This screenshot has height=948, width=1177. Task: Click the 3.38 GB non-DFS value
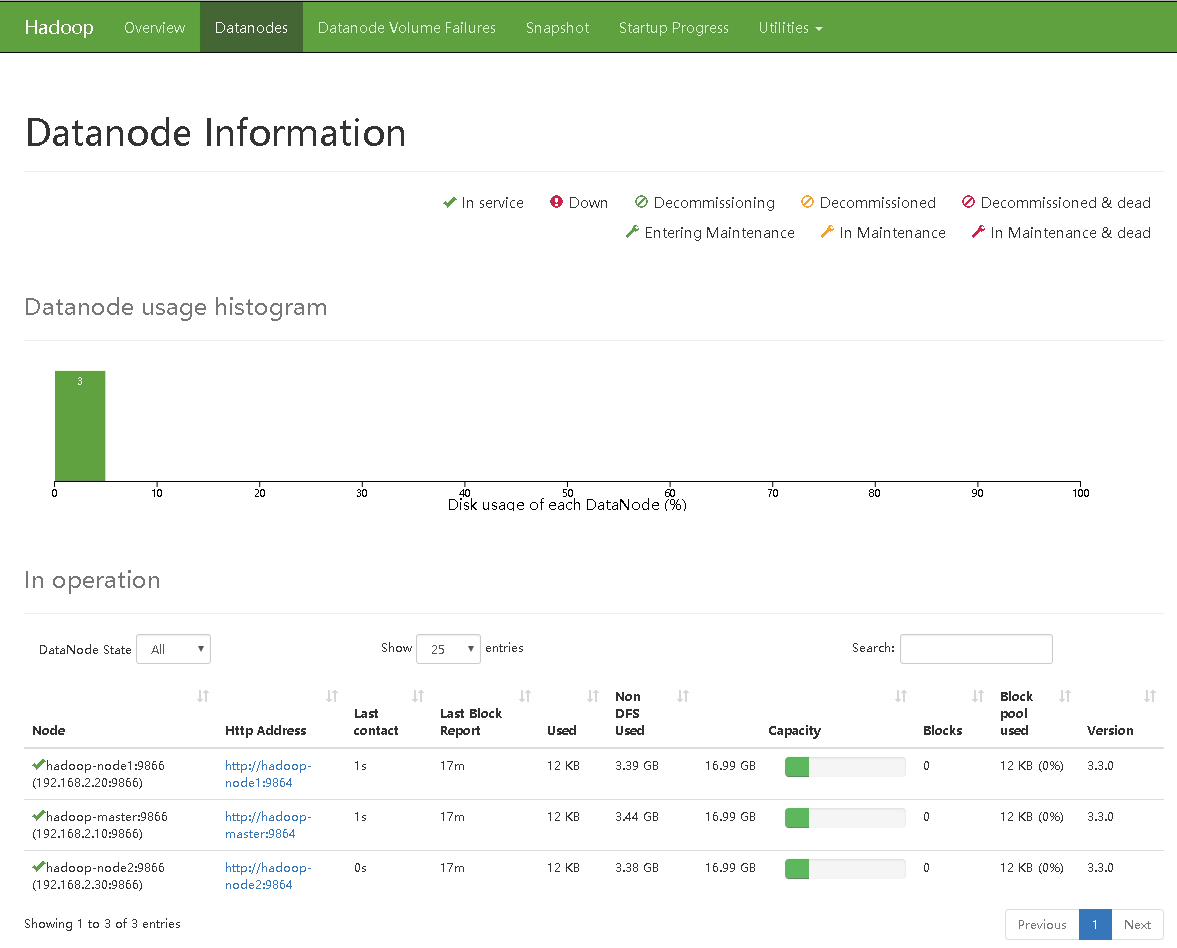(x=637, y=868)
